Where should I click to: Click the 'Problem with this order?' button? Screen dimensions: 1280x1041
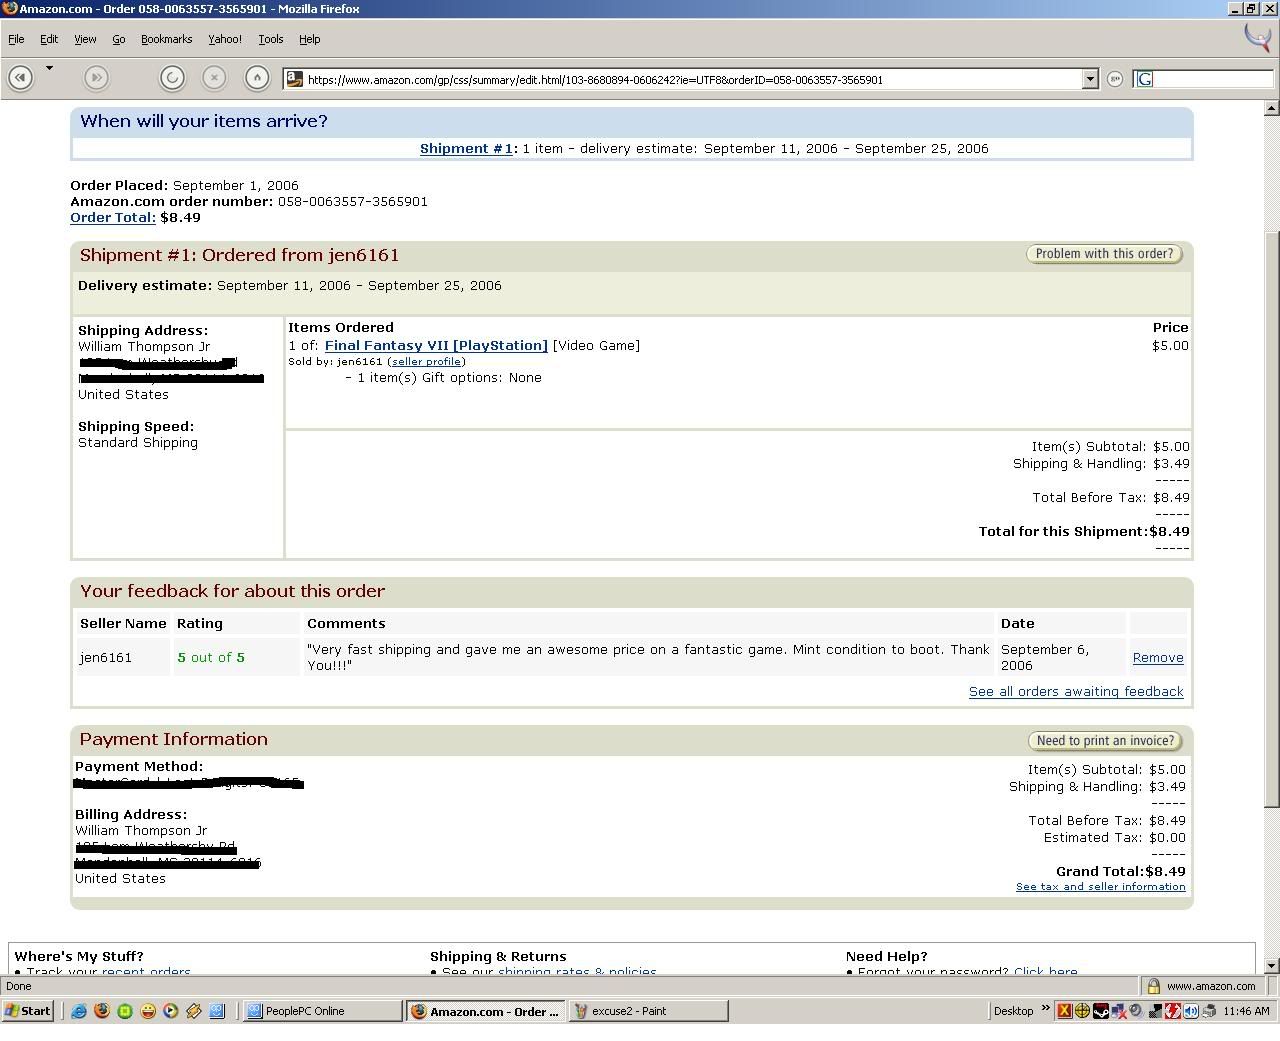point(1104,254)
